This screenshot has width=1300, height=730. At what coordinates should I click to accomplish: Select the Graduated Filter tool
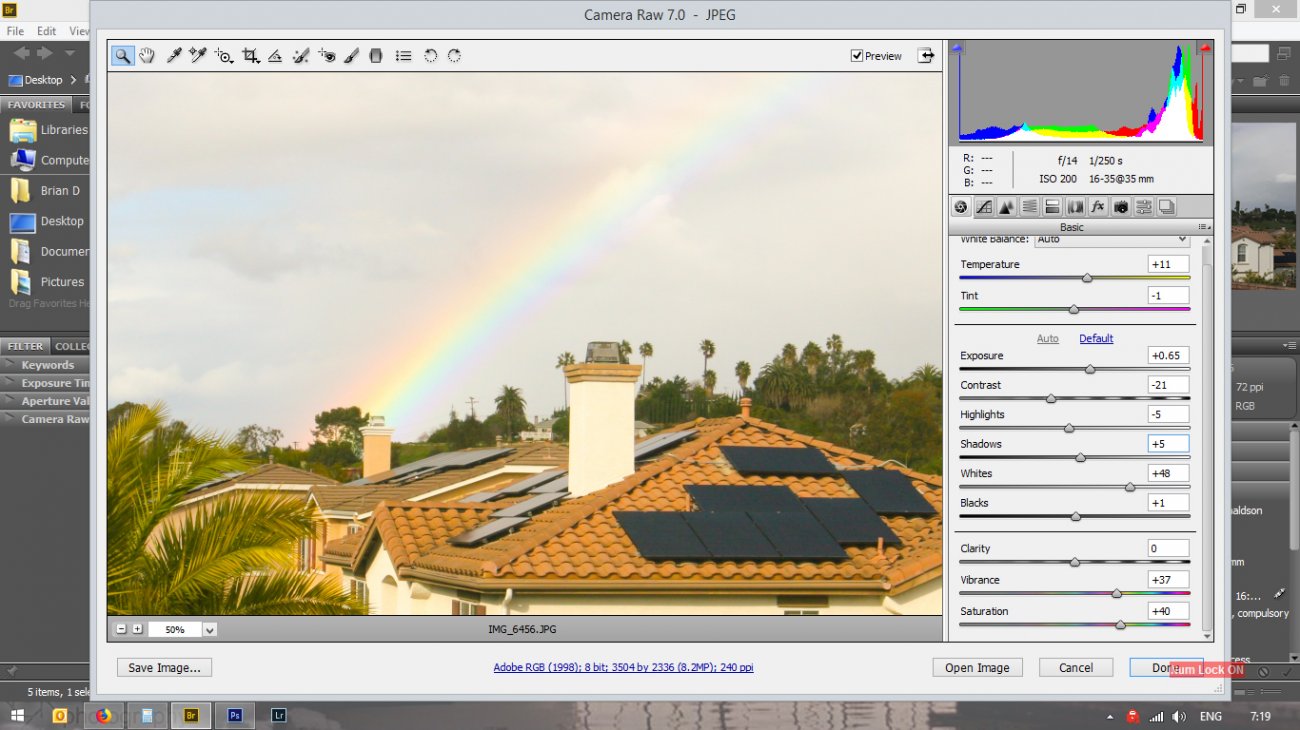tap(376, 56)
